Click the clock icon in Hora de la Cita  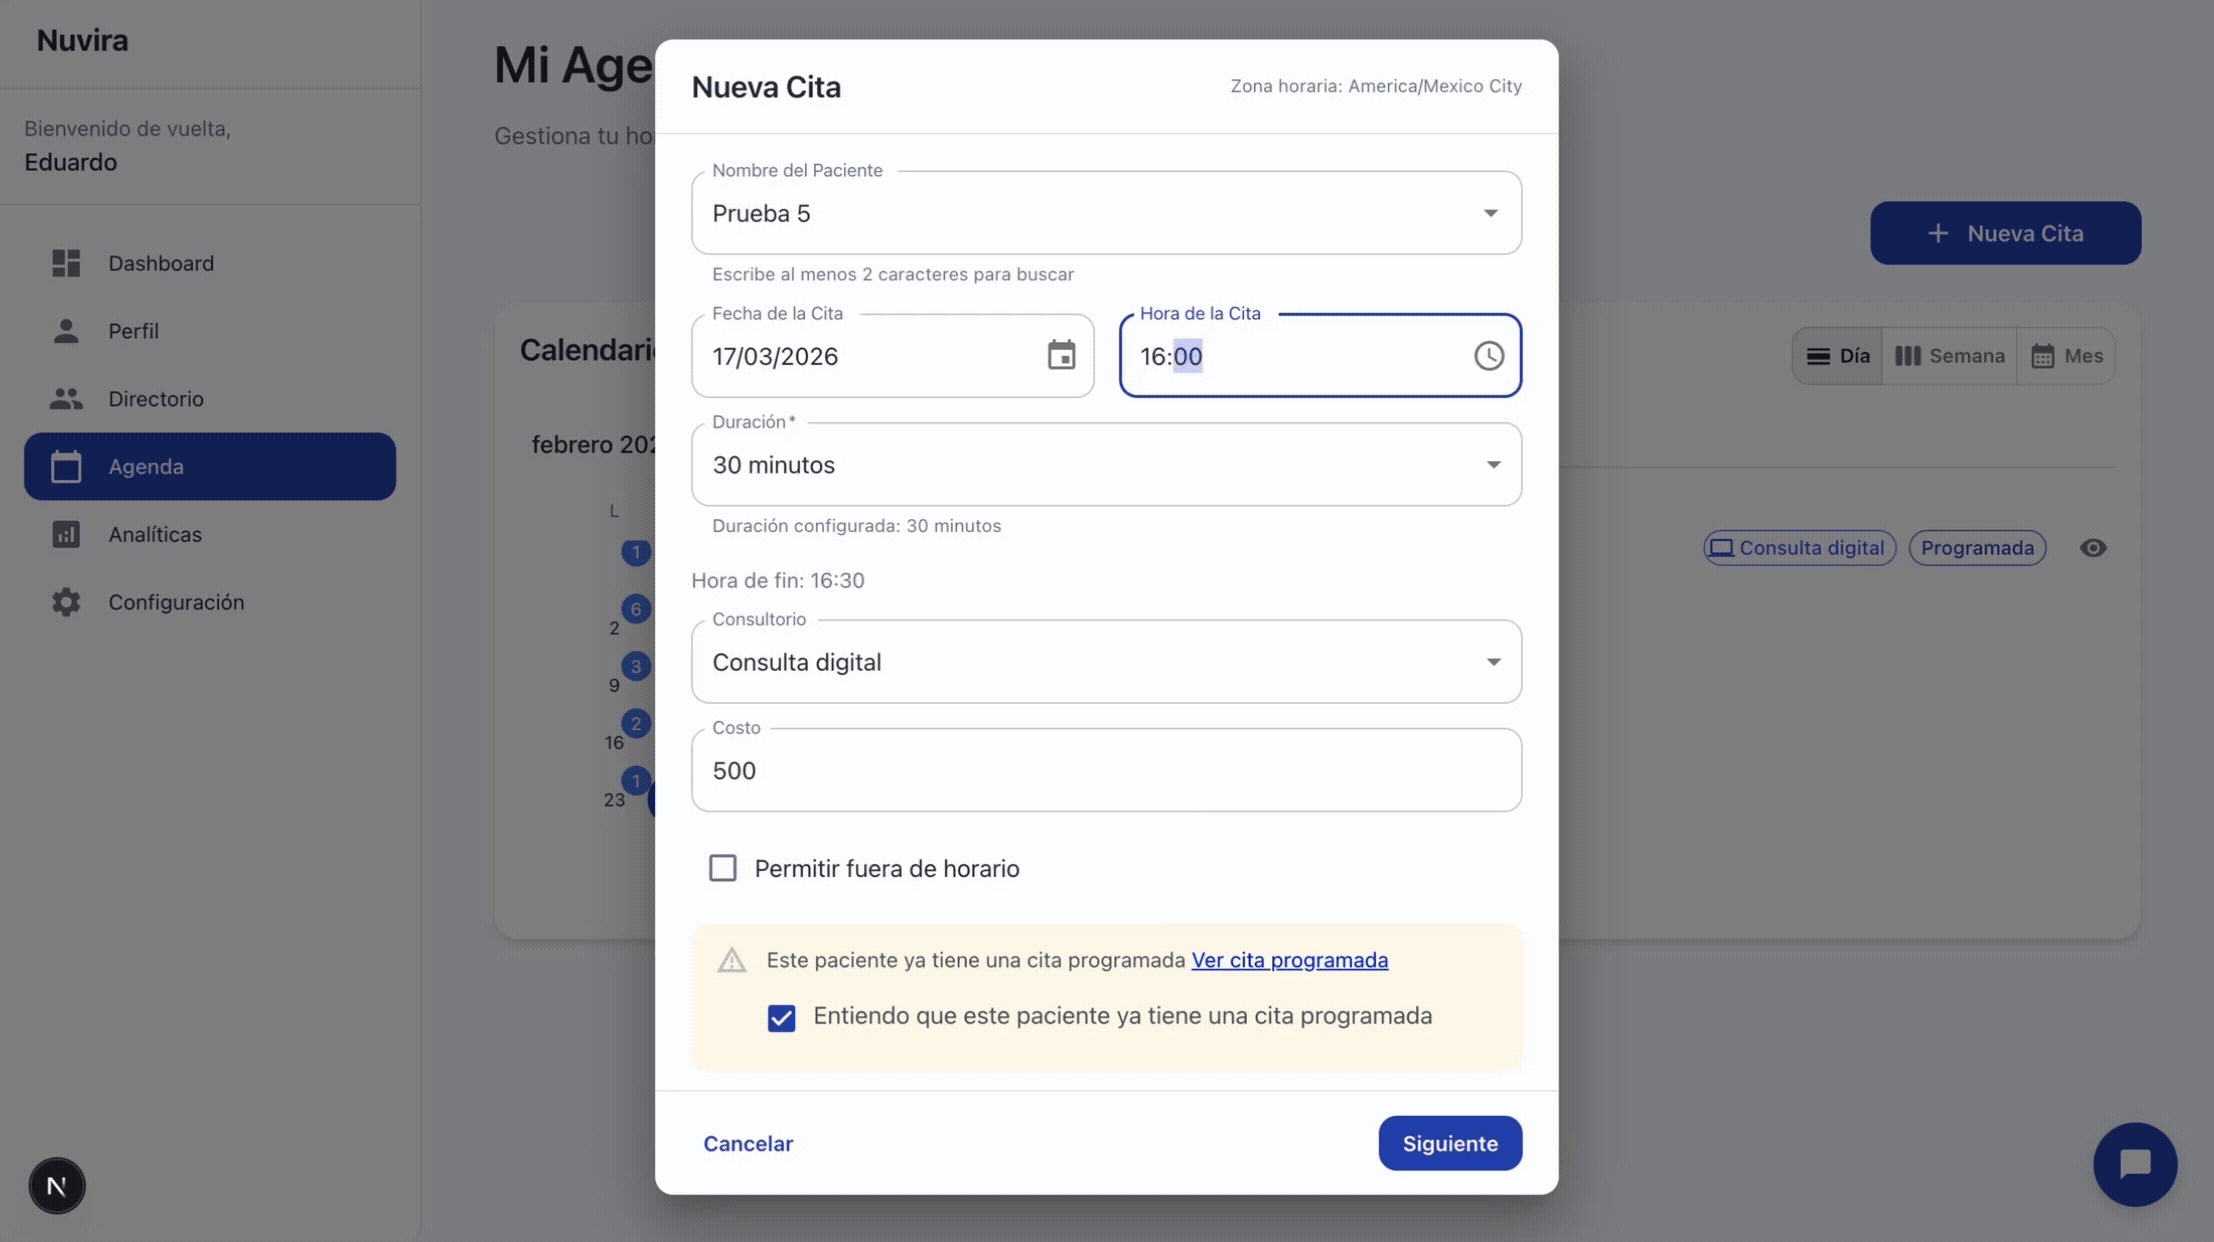(1488, 356)
